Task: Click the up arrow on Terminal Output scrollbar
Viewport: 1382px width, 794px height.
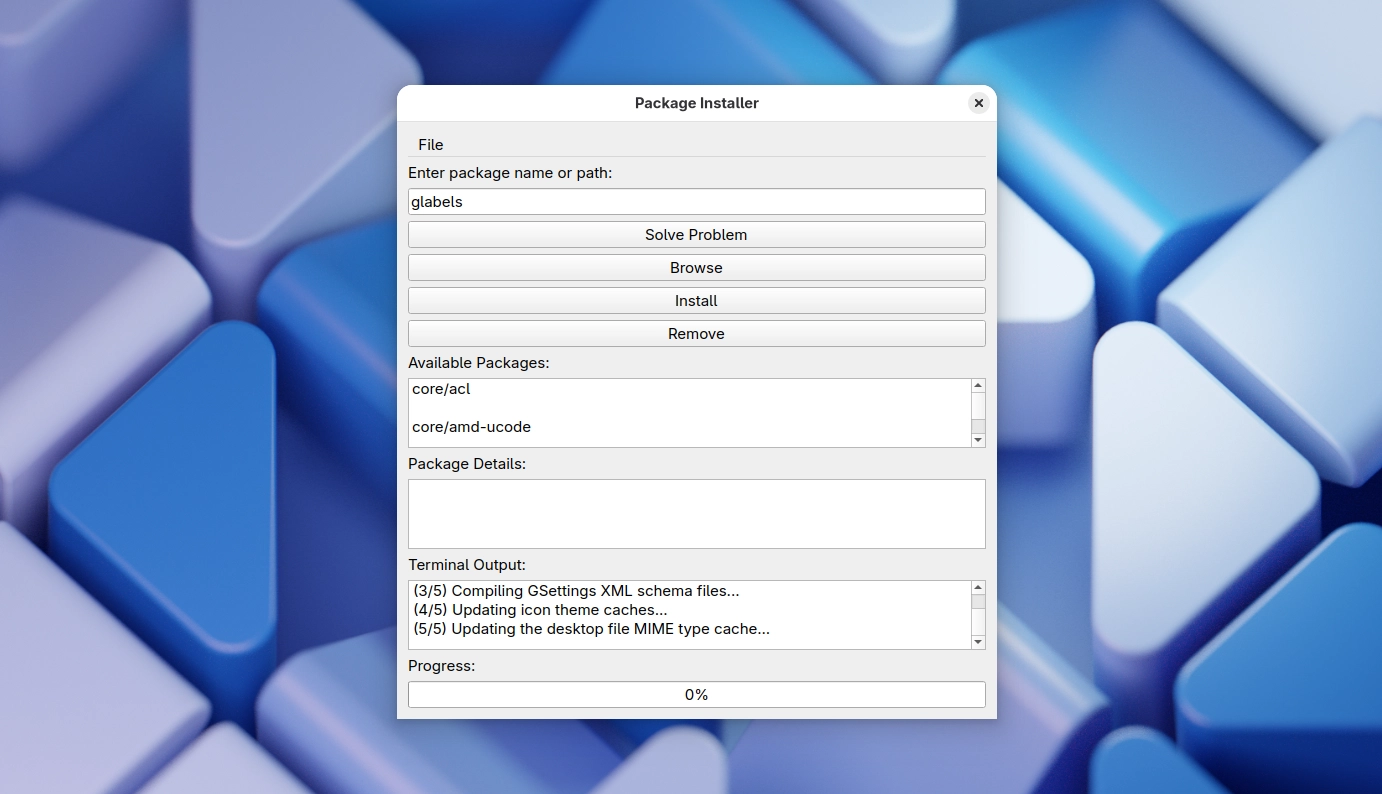Action: click(978, 586)
